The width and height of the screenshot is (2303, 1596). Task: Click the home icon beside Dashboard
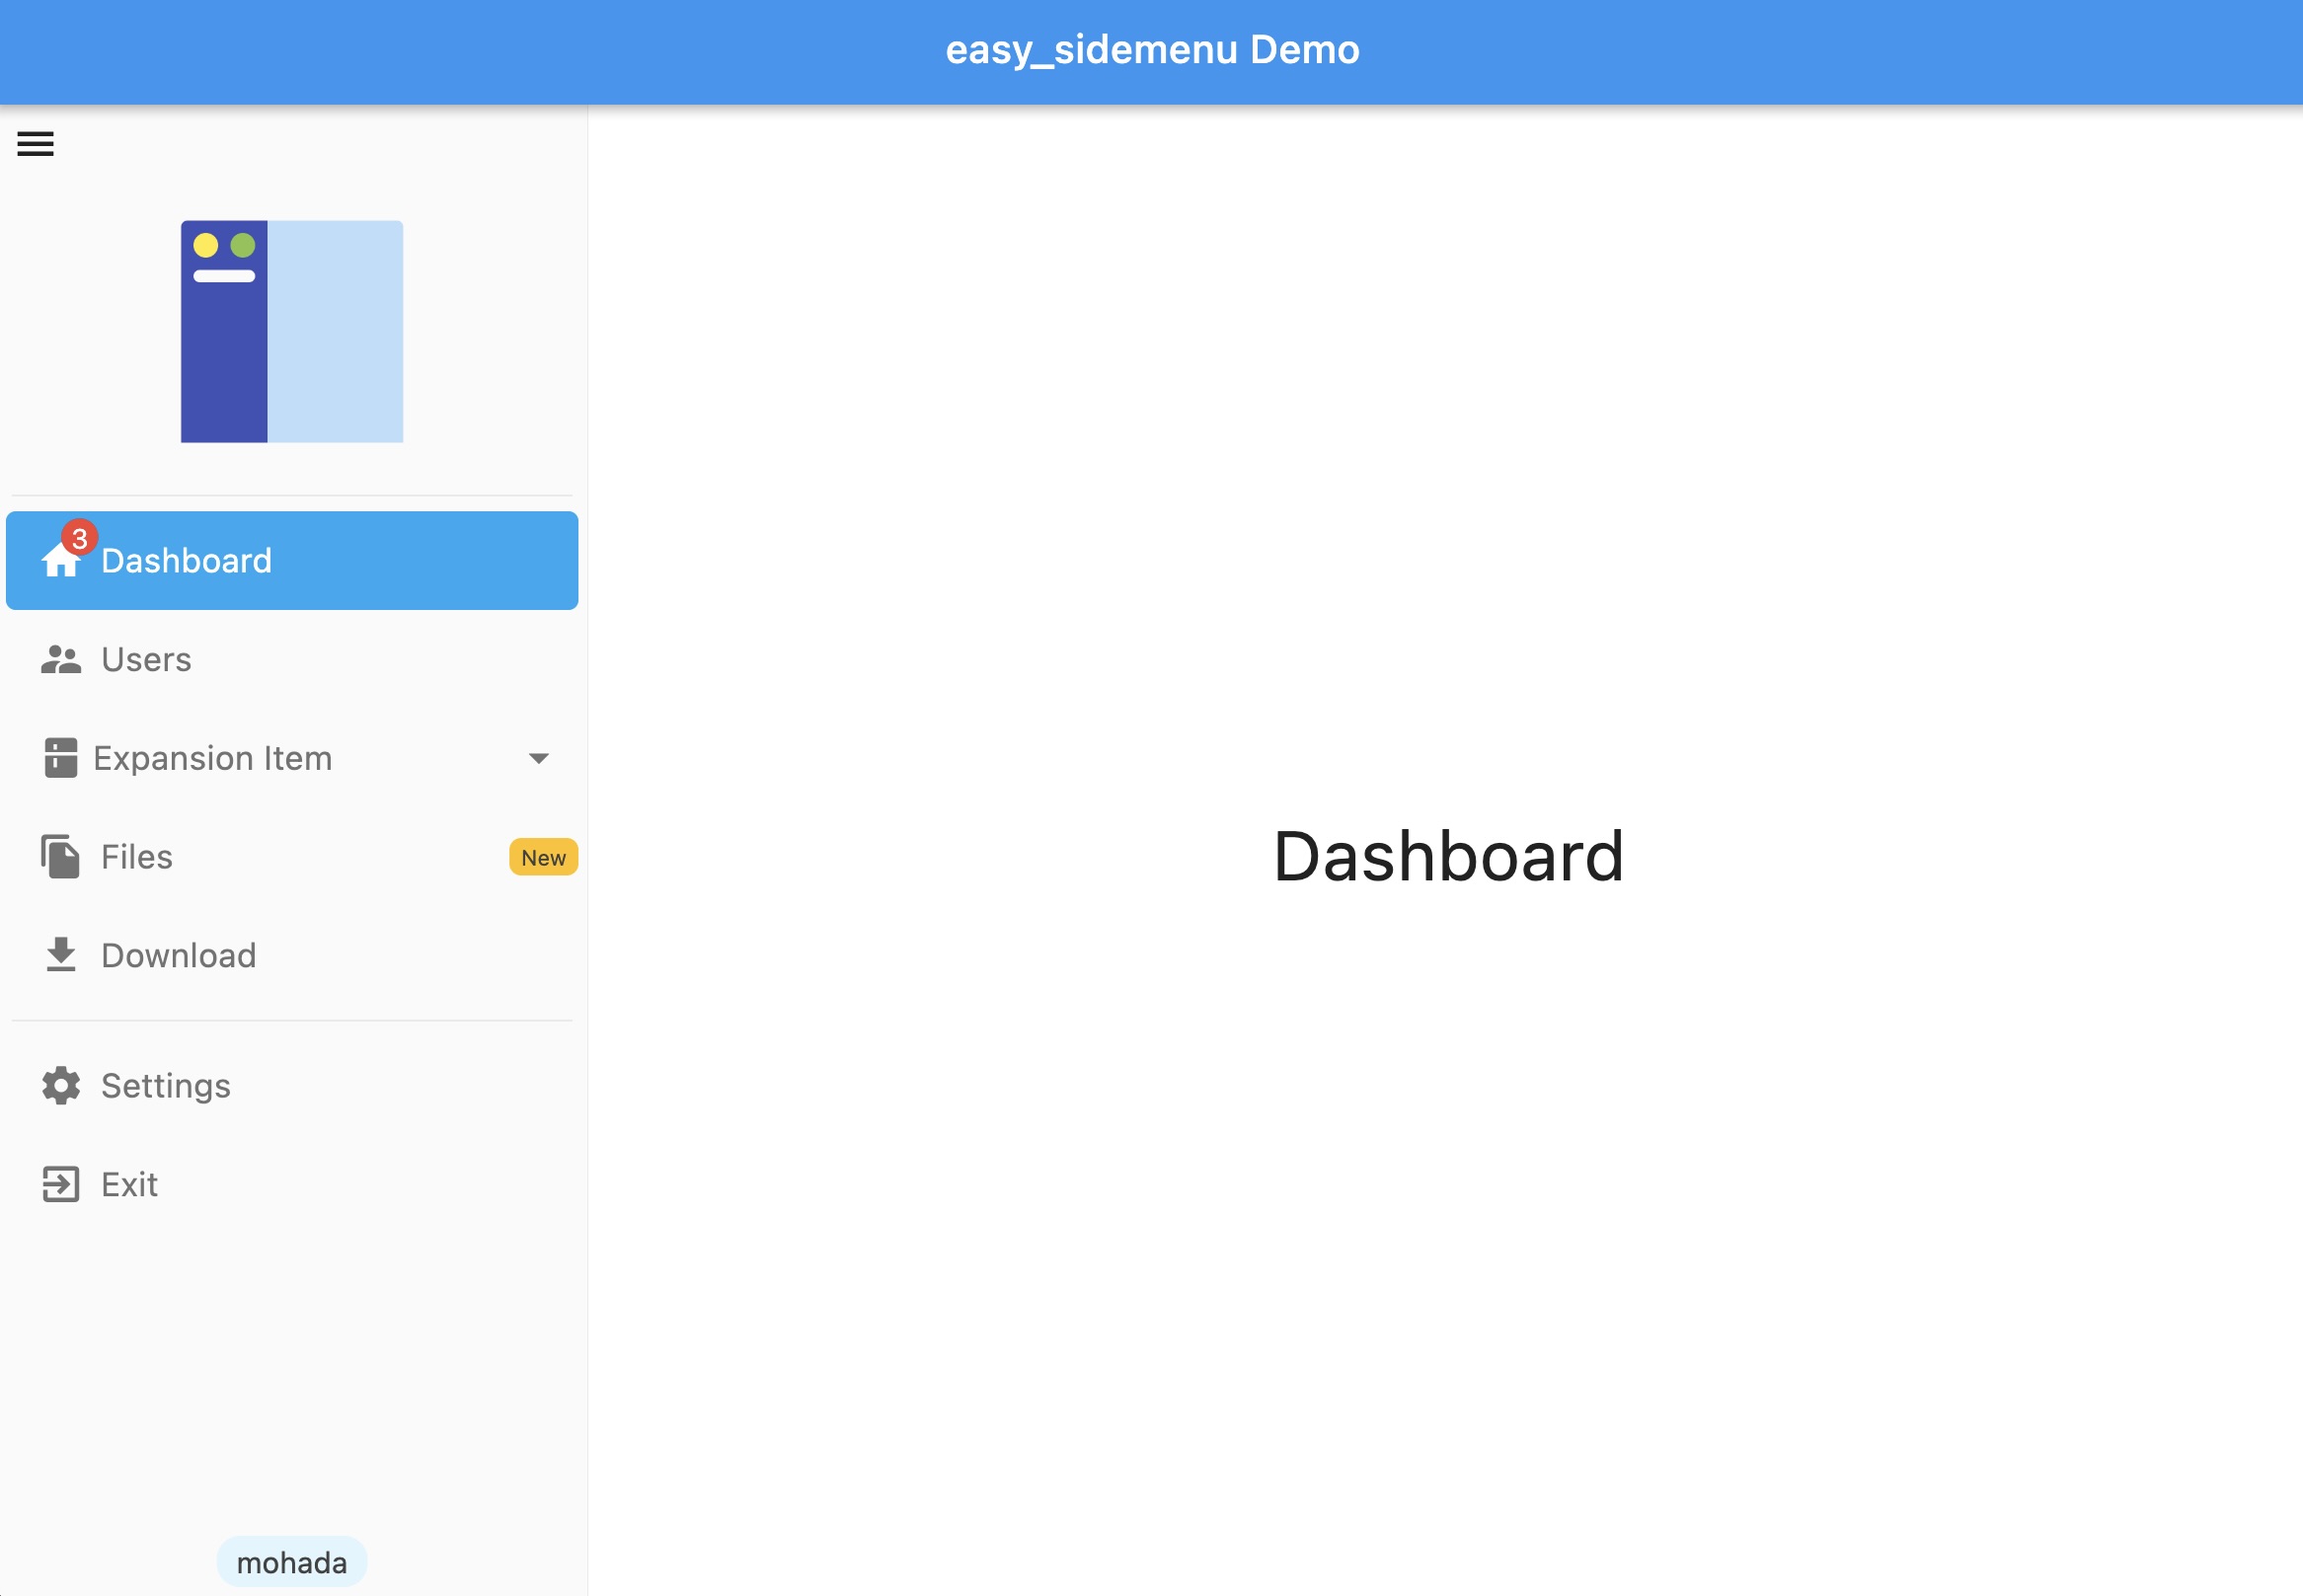click(58, 563)
